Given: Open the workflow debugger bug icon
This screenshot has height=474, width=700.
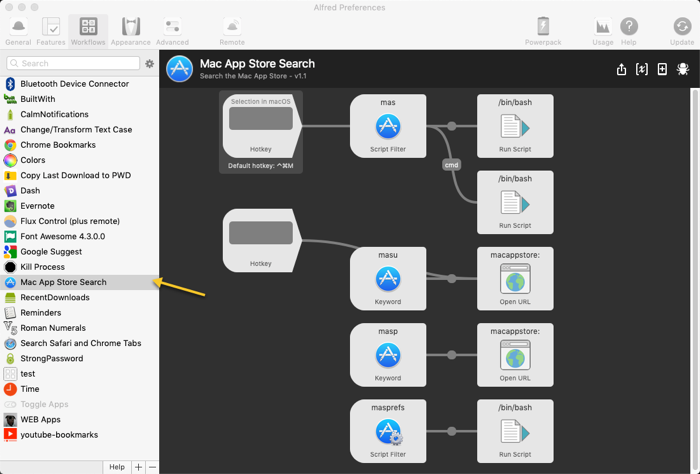Looking at the screenshot, I should click(x=683, y=69).
